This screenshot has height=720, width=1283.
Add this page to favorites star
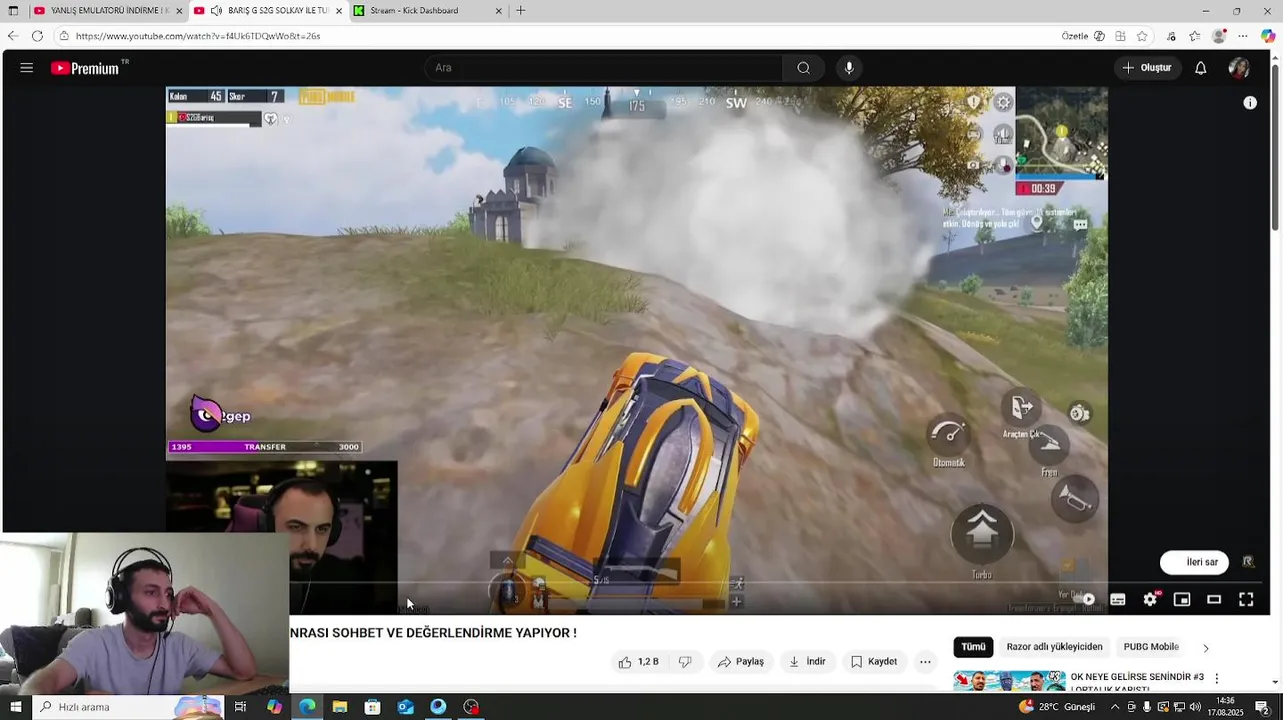point(1142,36)
